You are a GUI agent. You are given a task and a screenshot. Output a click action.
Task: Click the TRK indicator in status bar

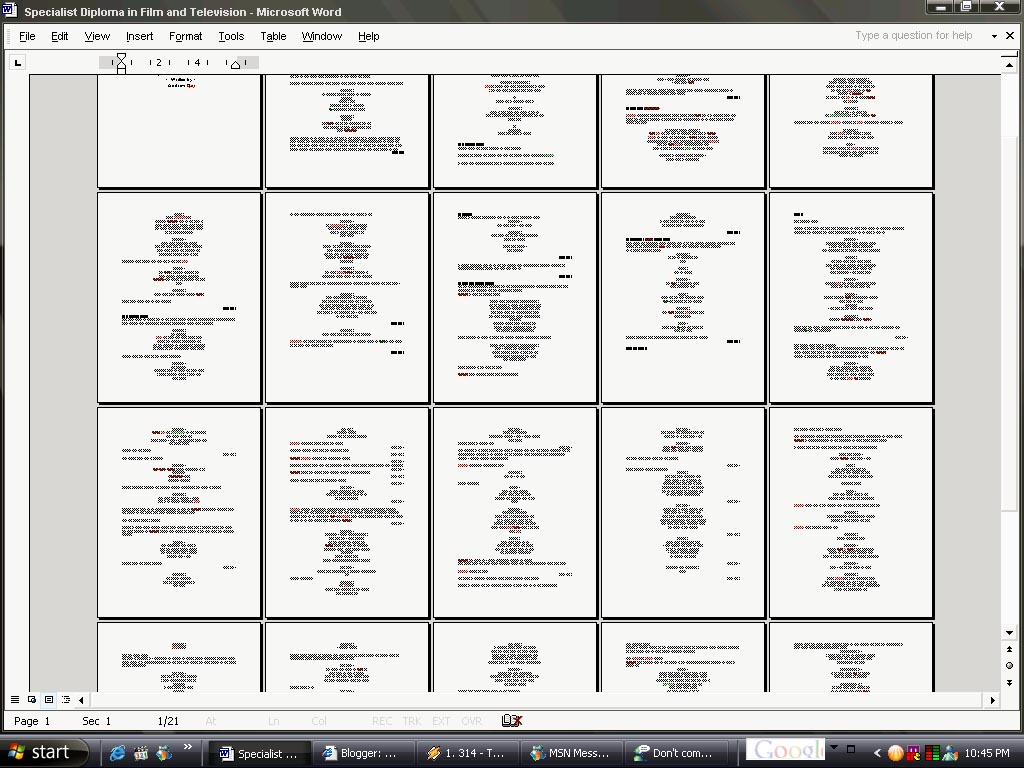411,721
